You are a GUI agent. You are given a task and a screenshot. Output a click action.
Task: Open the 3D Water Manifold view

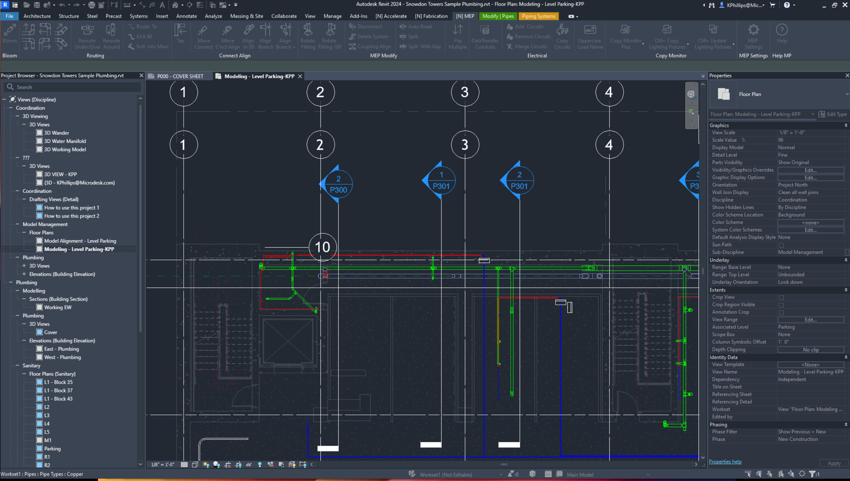[x=65, y=141]
